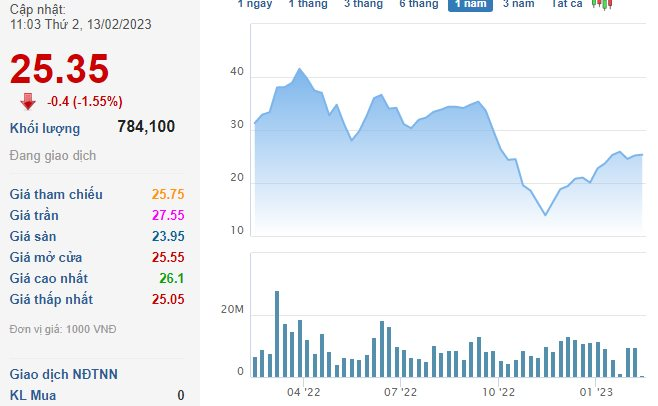Switch chart to candlestick view icon

[x=602, y=4]
